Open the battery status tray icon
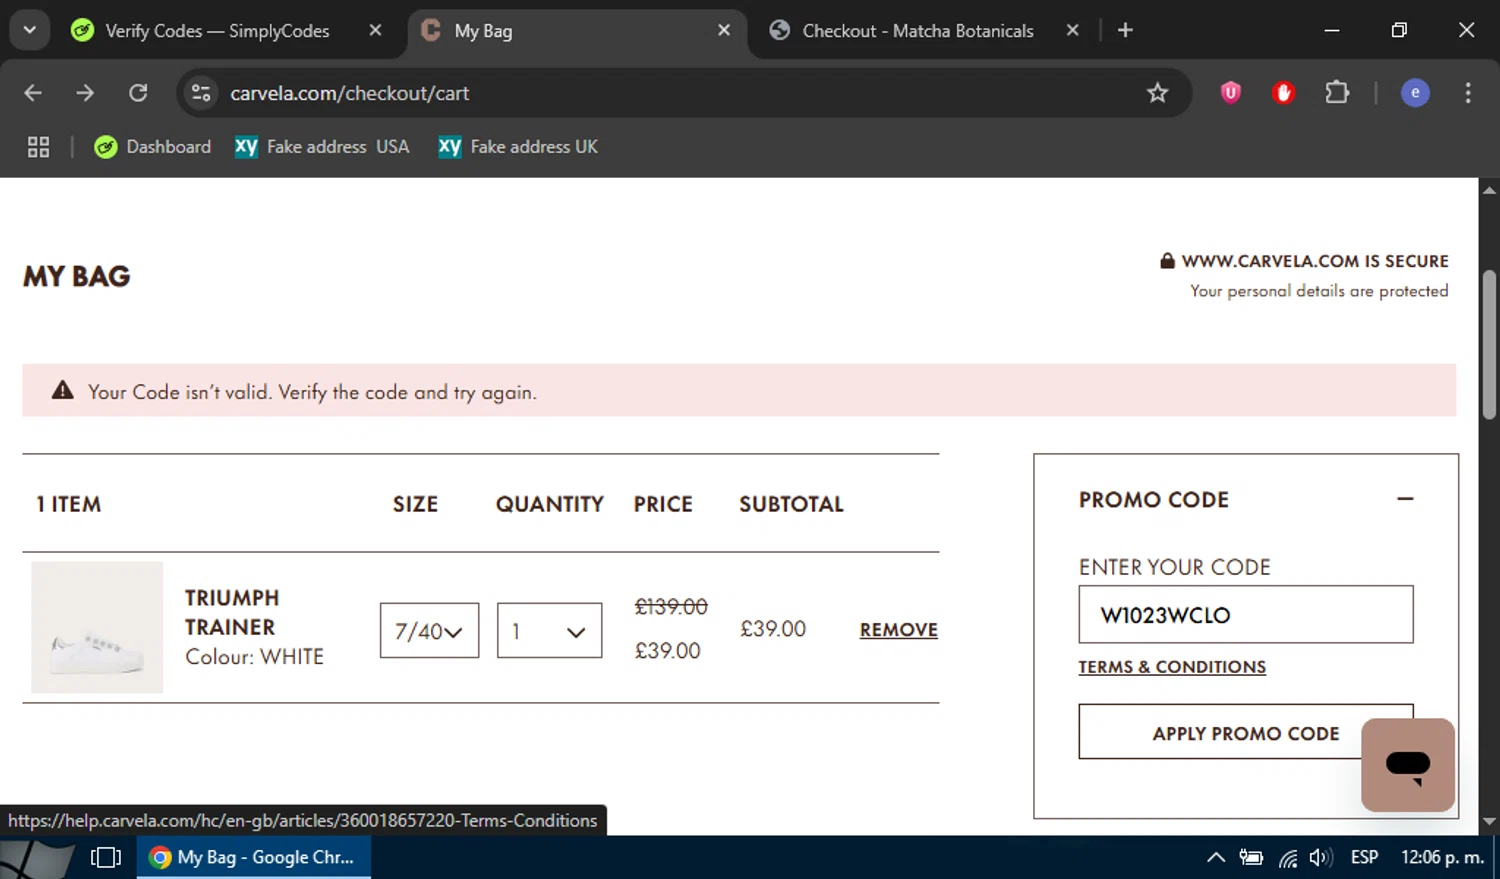The height and width of the screenshot is (879, 1500). click(x=1251, y=858)
